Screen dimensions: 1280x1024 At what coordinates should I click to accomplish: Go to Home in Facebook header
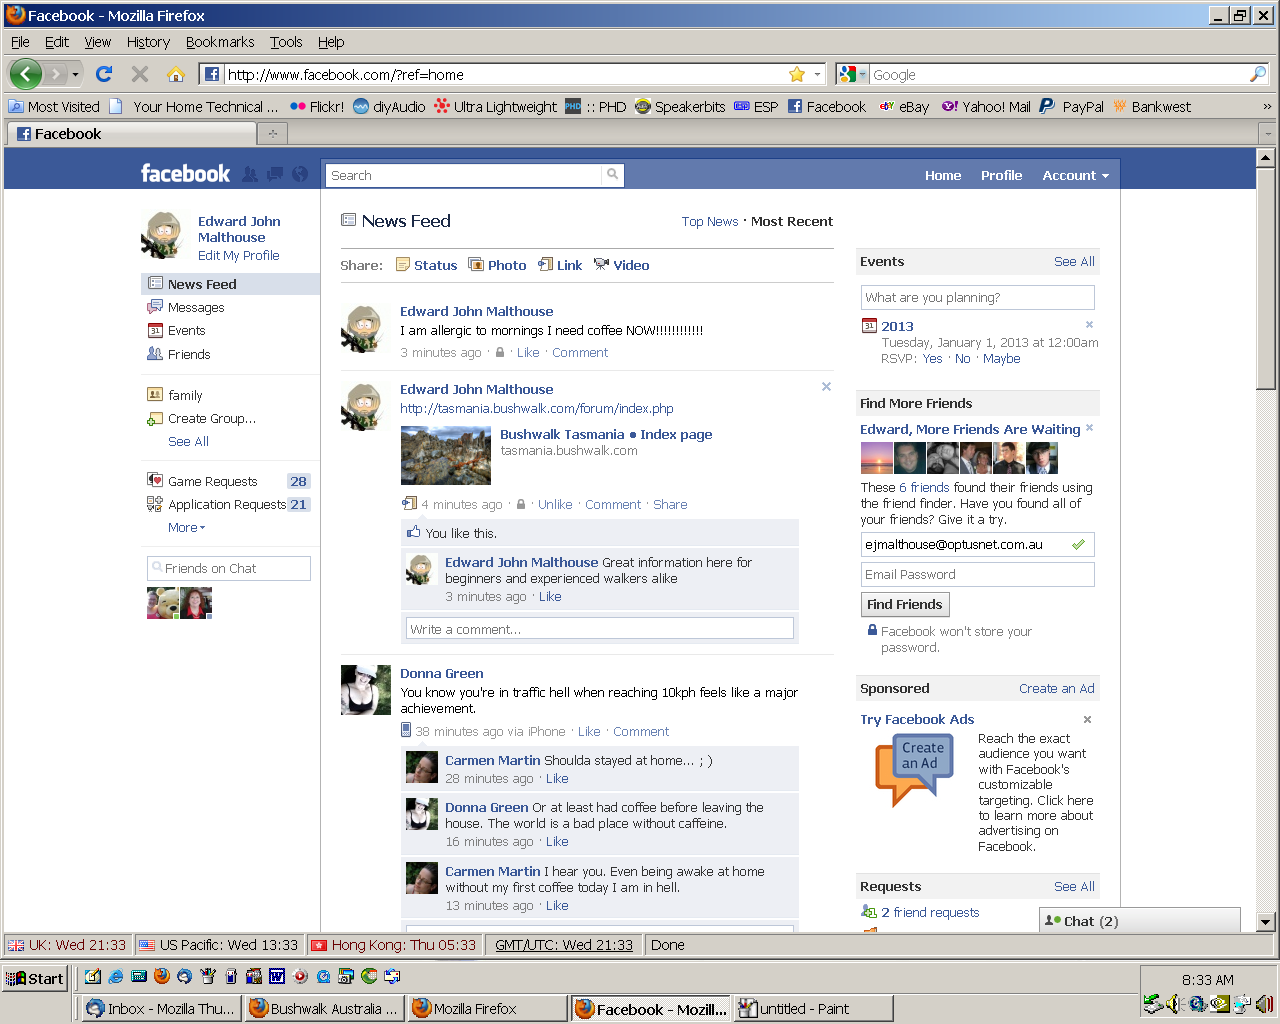(943, 175)
